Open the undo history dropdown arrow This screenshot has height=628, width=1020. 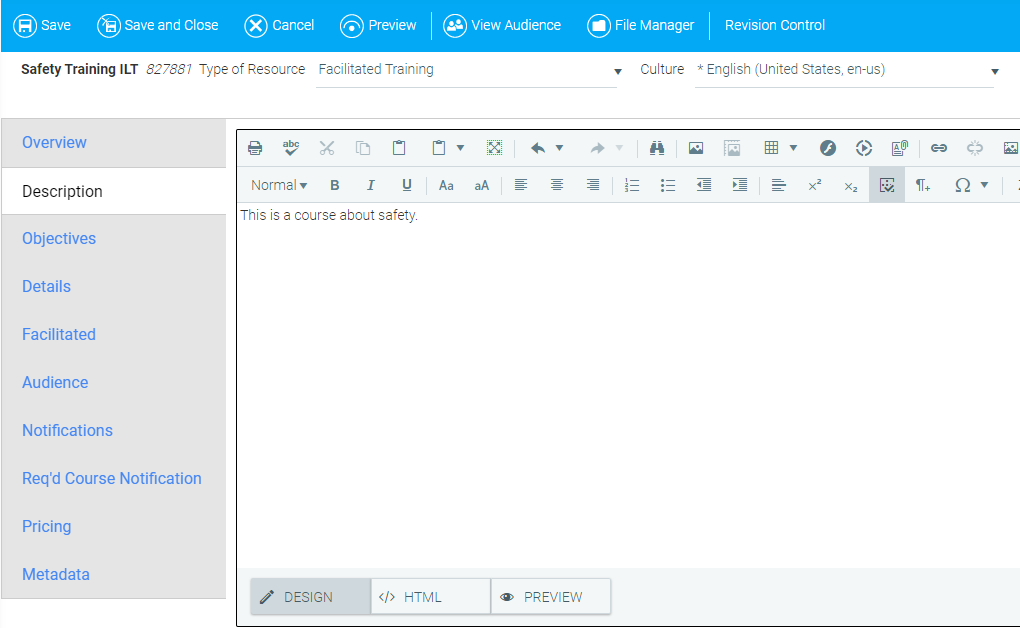(559, 148)
